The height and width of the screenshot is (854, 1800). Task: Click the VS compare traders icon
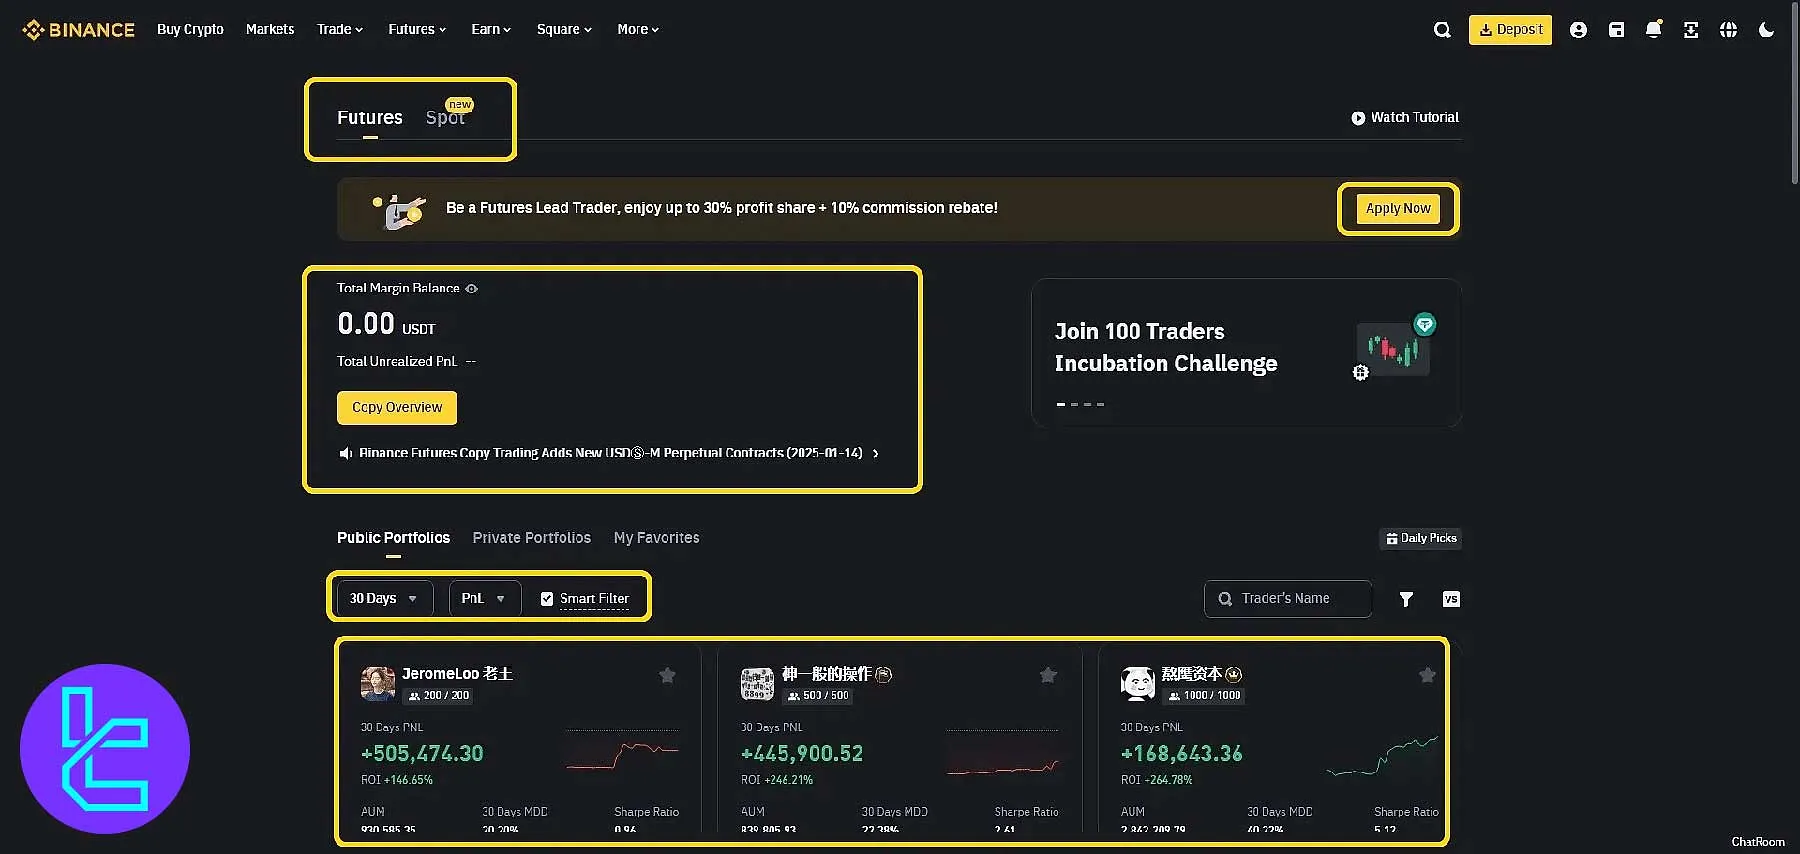(x=1451, y=599)
